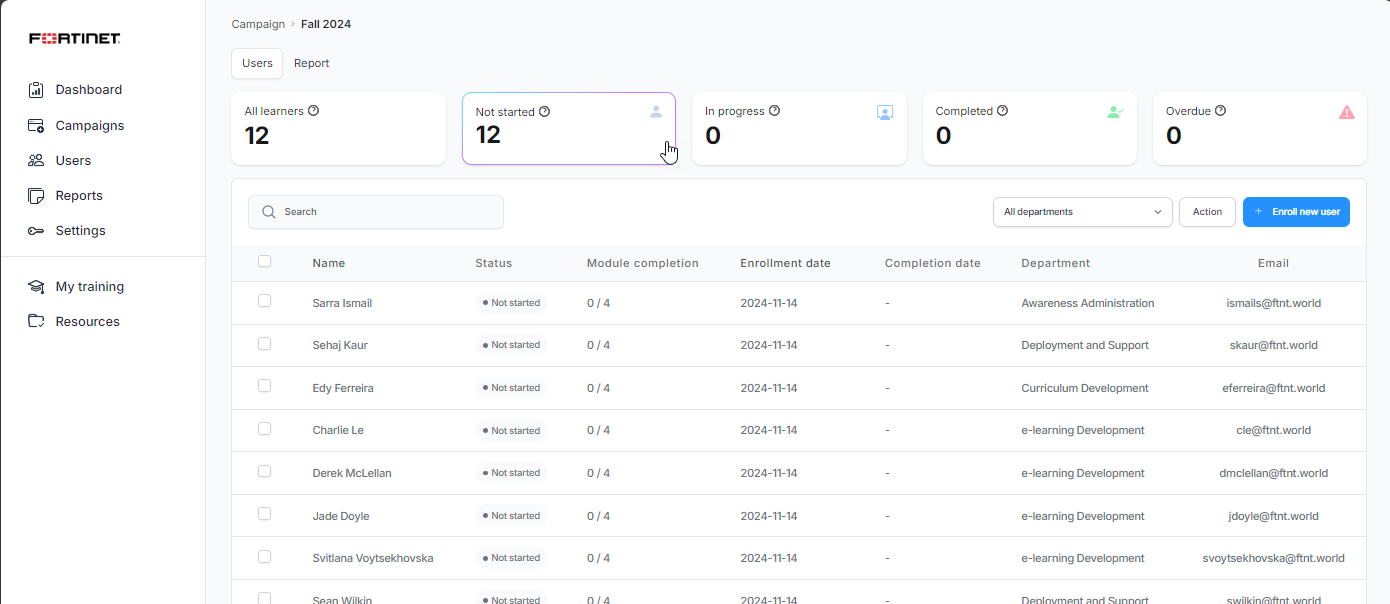1390x604 pixels.
Task: Click the Awareness Administration department cell
Action: [x=1088, y=303]
